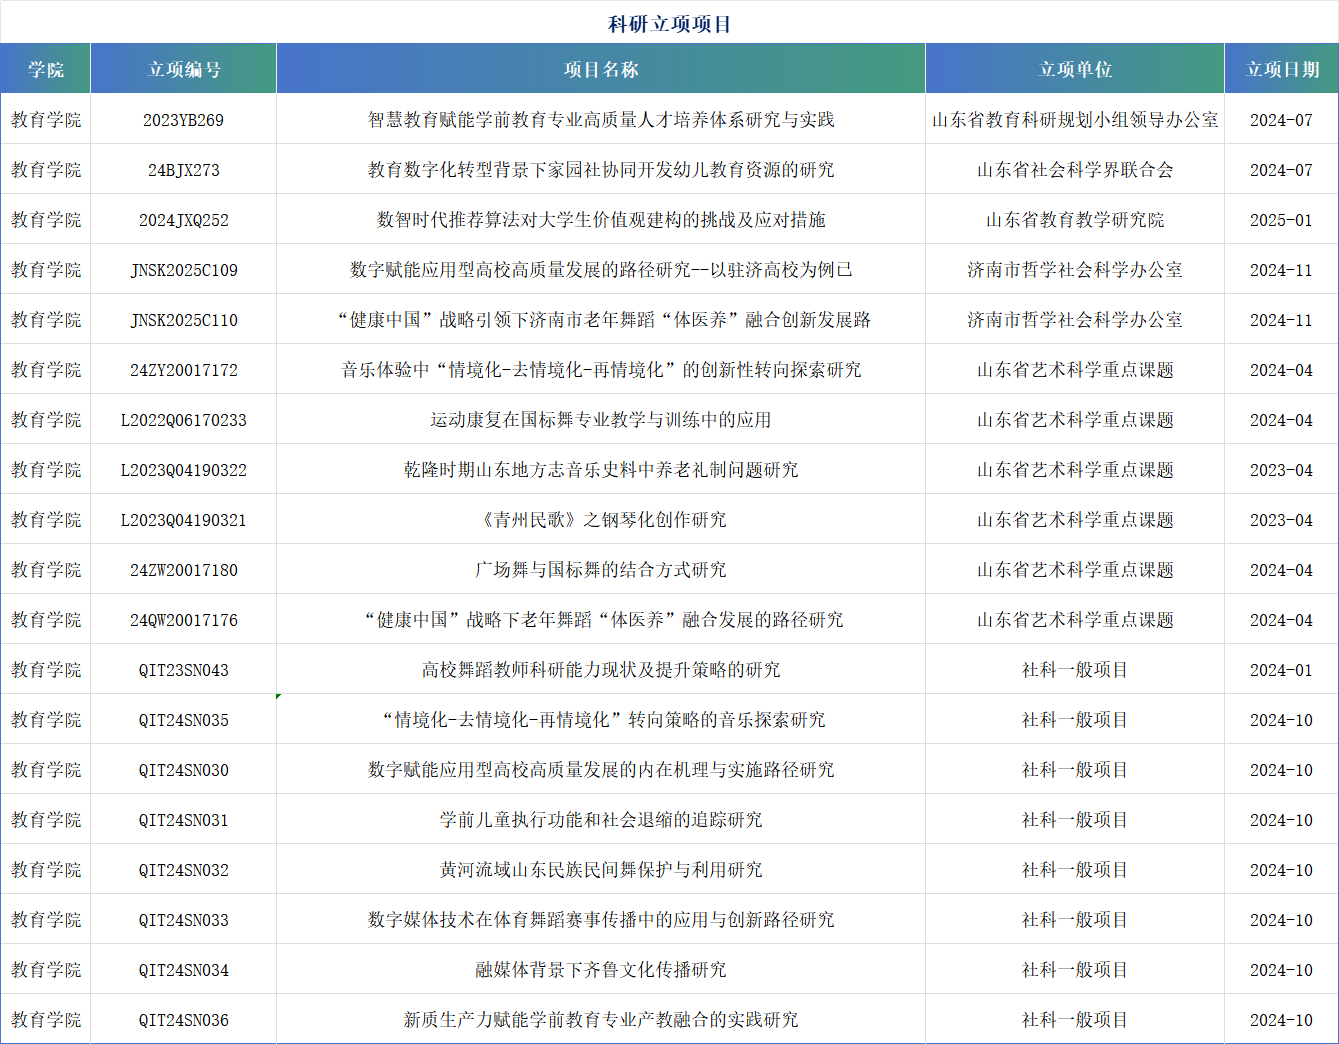Select project 融媒体背景下齐鲁文化传播研究
This screenshot has height=1044, width=1339.
coord(601,970)
